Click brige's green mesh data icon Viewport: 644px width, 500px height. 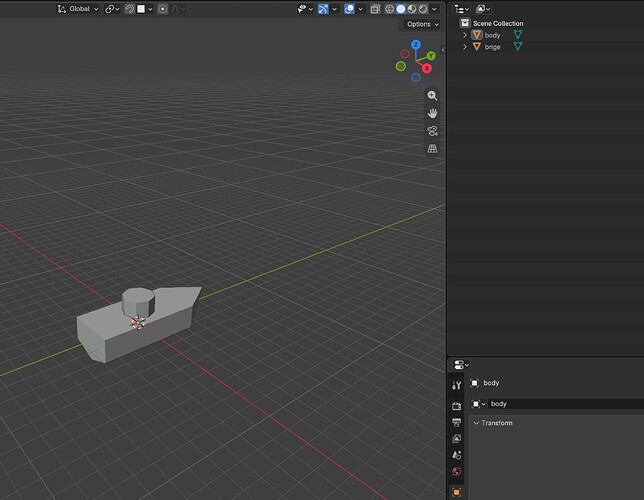click(518, 46)
